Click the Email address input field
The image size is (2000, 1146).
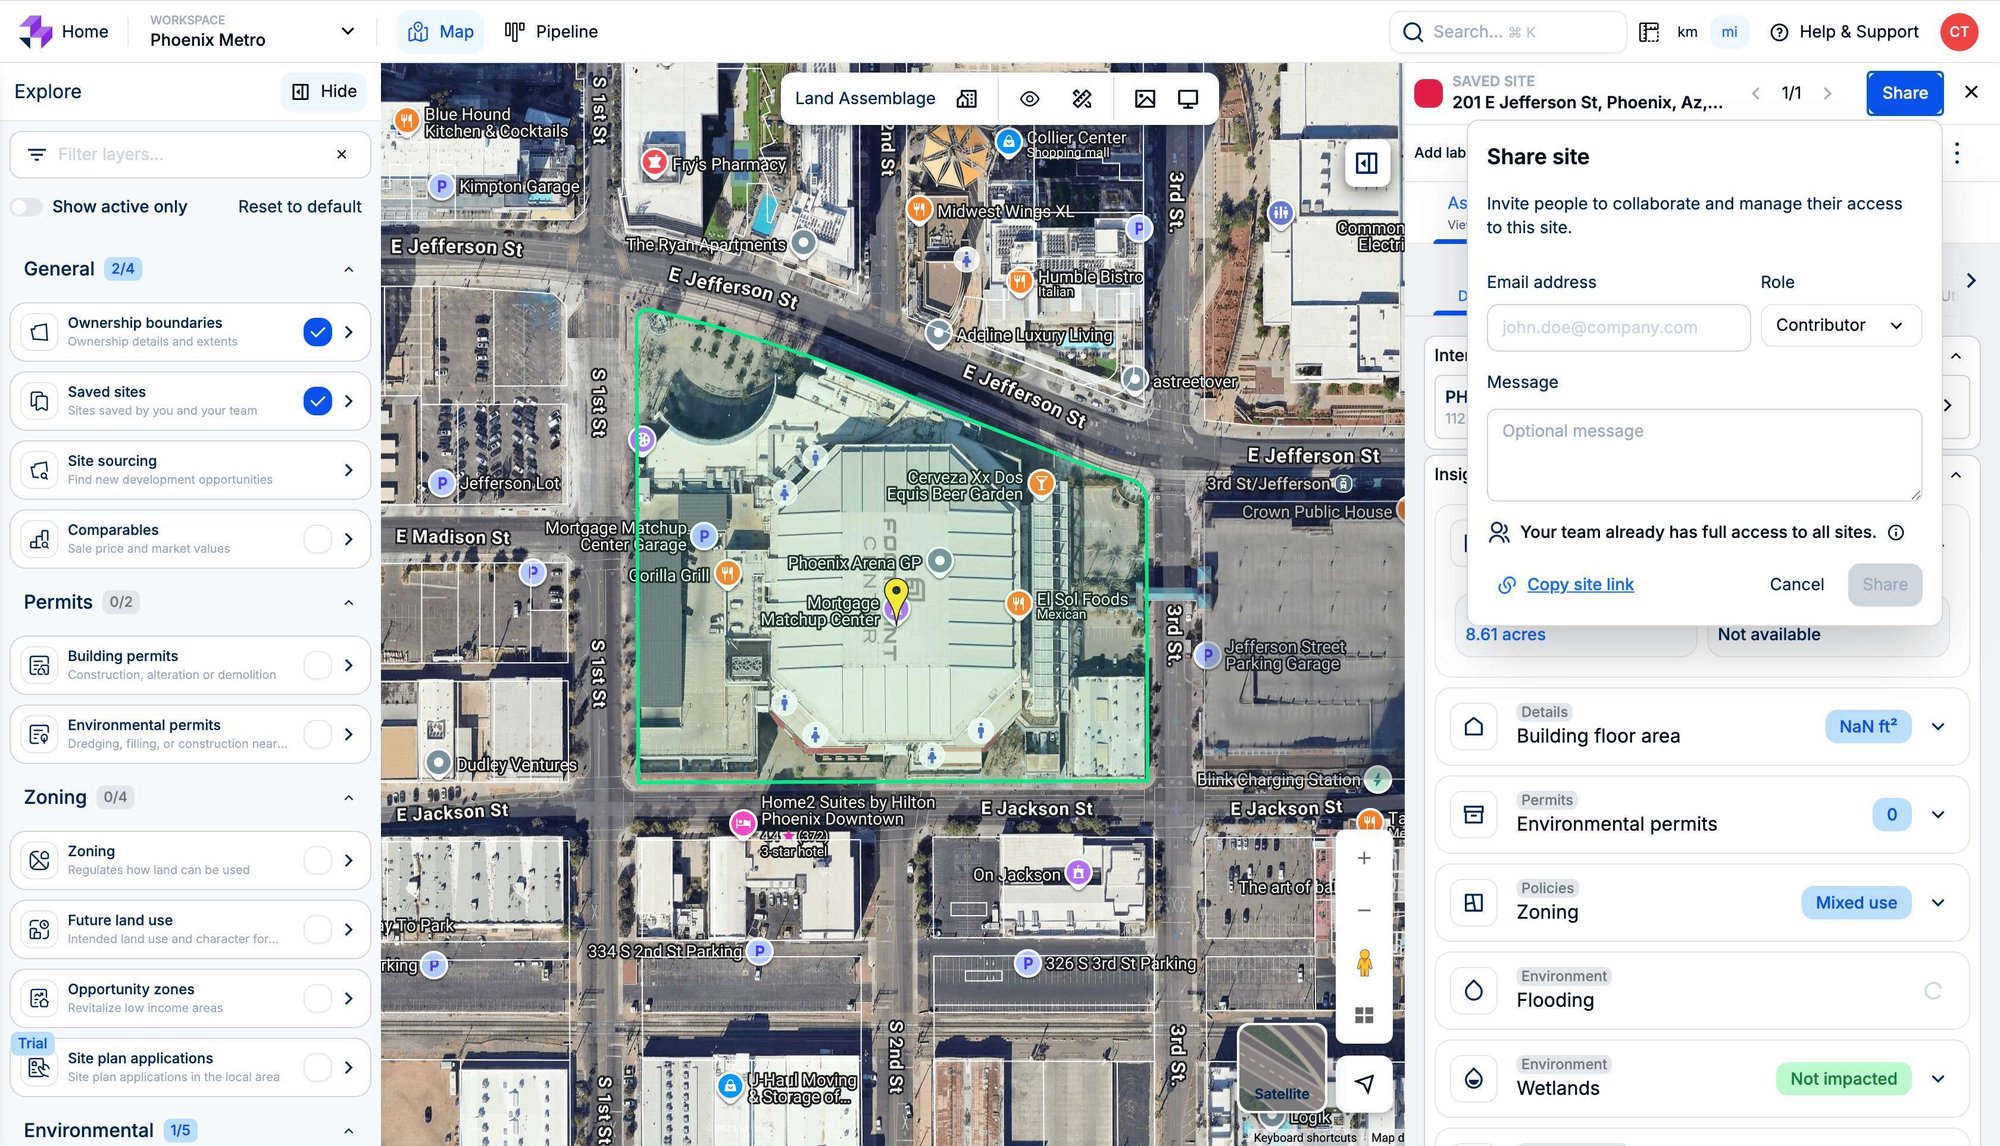[1617, 328]
